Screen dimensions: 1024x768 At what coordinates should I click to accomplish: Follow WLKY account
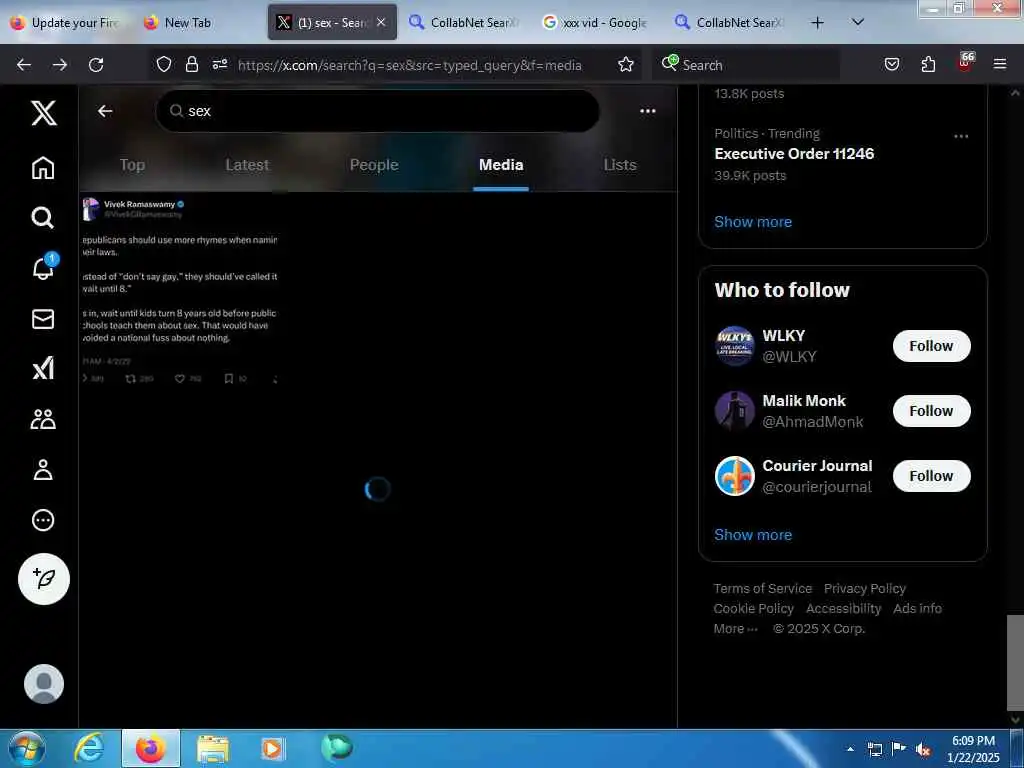[x=931, y=346]
